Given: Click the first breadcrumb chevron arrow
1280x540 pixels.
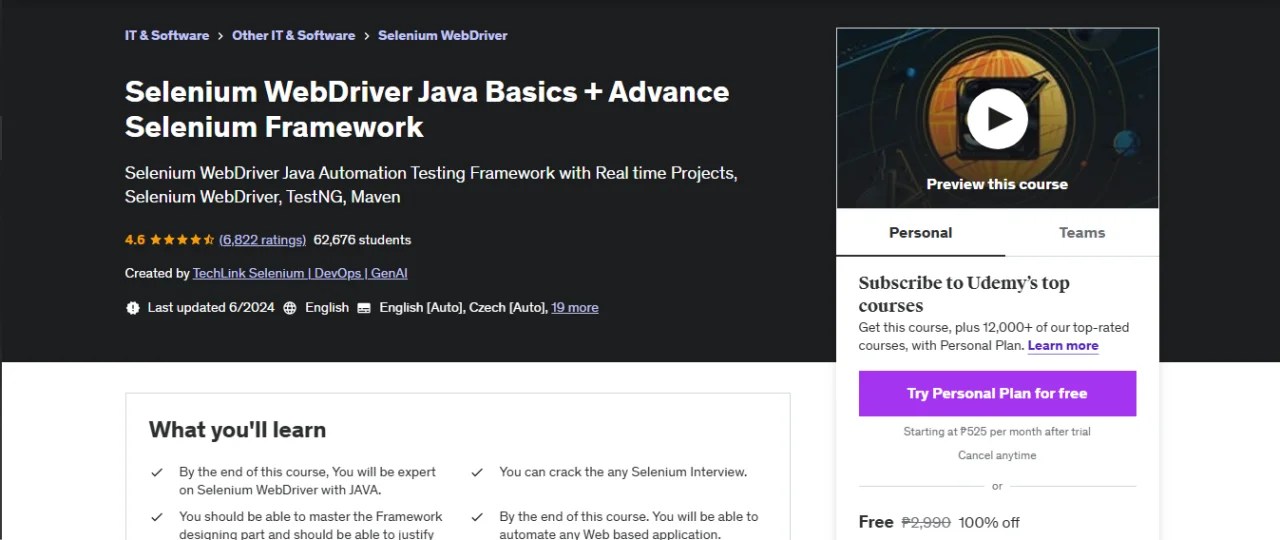Looking at the screenshot, I should 221,36.
